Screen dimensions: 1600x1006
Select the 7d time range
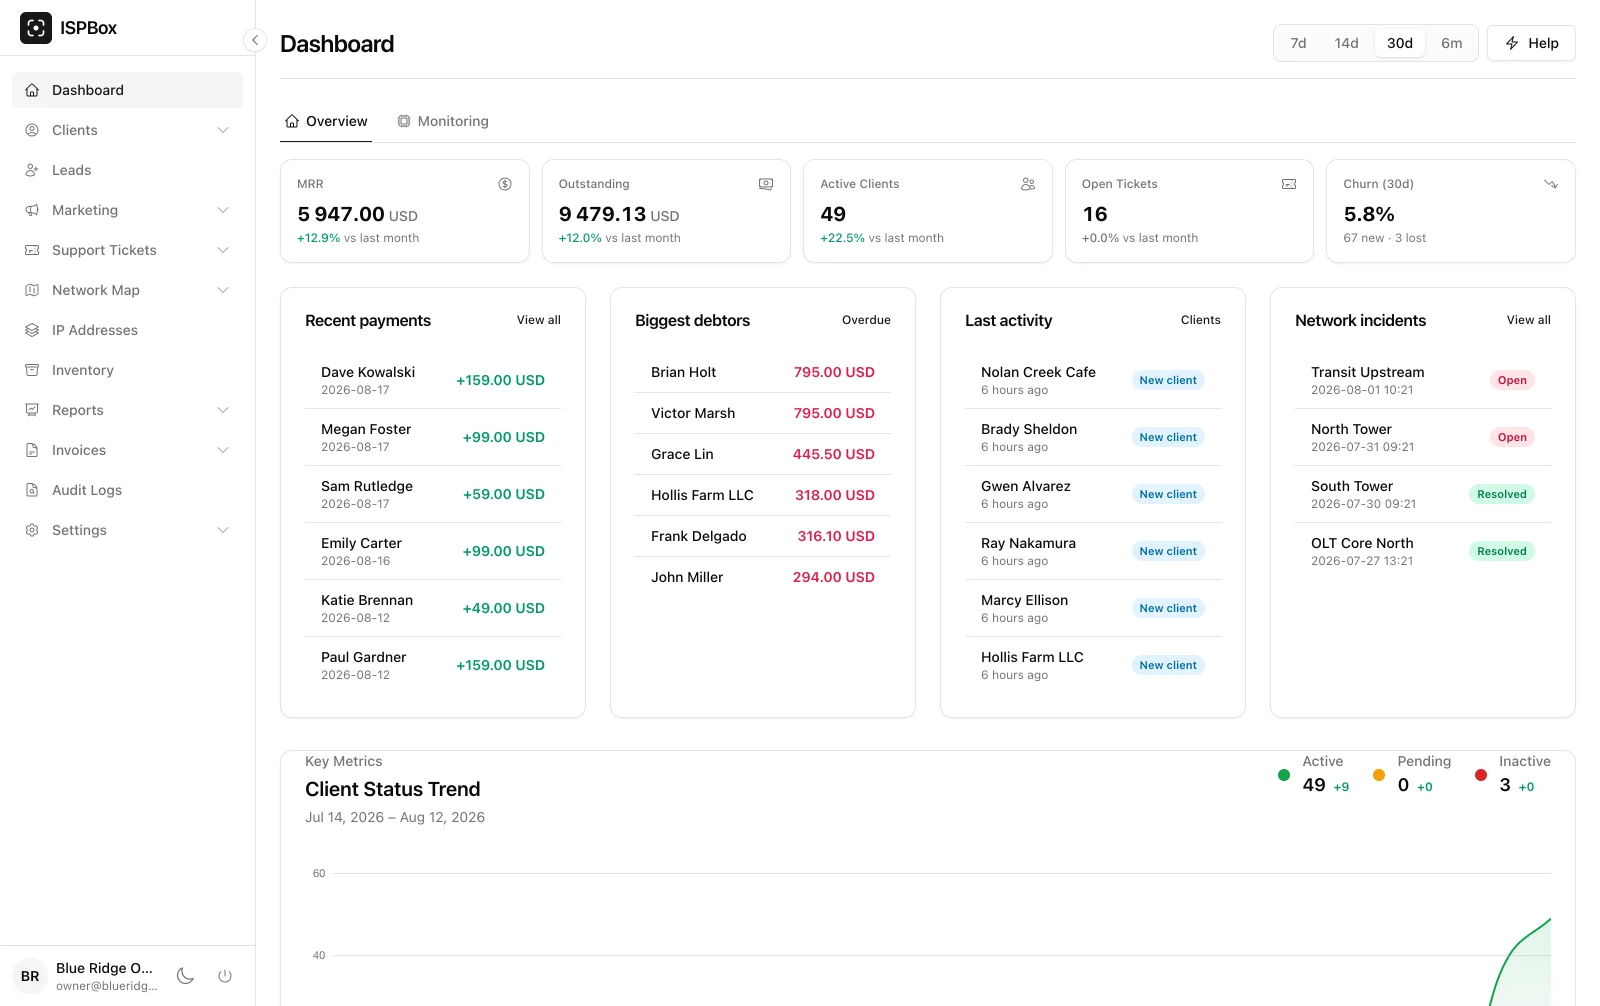click(x=1298, y=43)
